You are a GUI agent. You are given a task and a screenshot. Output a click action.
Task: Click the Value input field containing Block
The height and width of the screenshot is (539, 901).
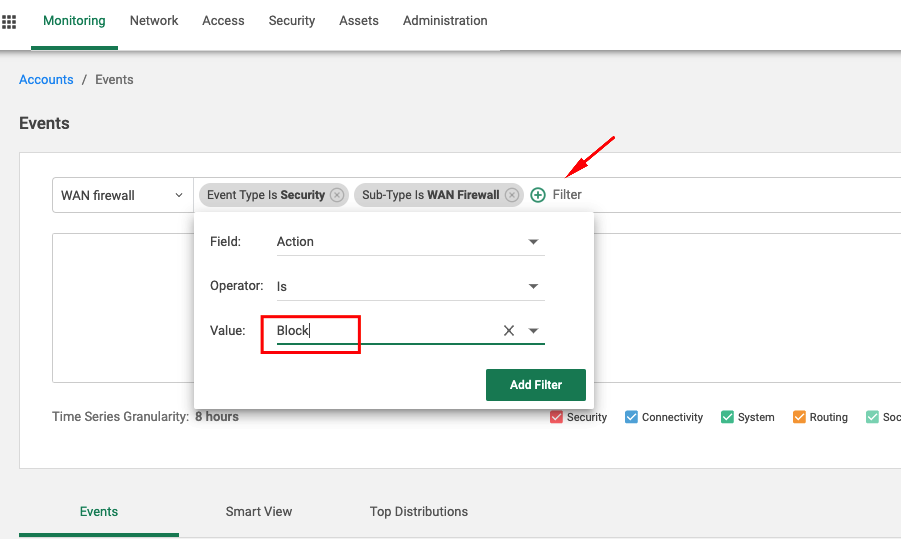click(380, 331)
